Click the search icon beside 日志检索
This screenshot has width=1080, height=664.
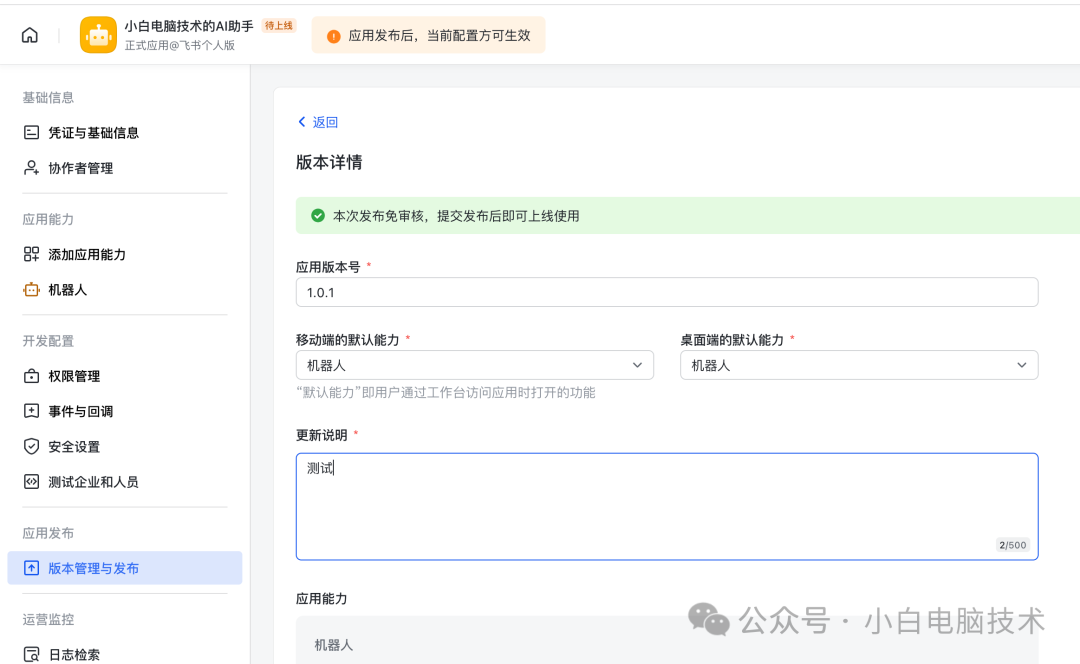[31, 654]
